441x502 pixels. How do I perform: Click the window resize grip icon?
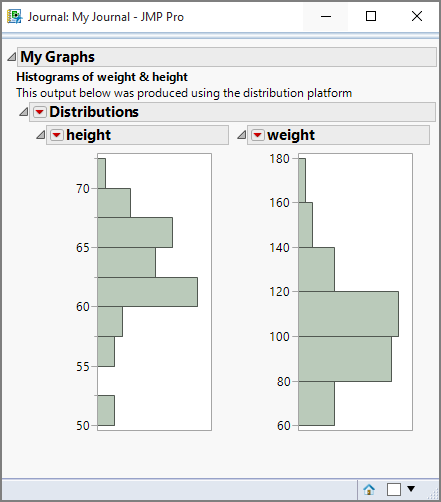click(x=433, y=493)
